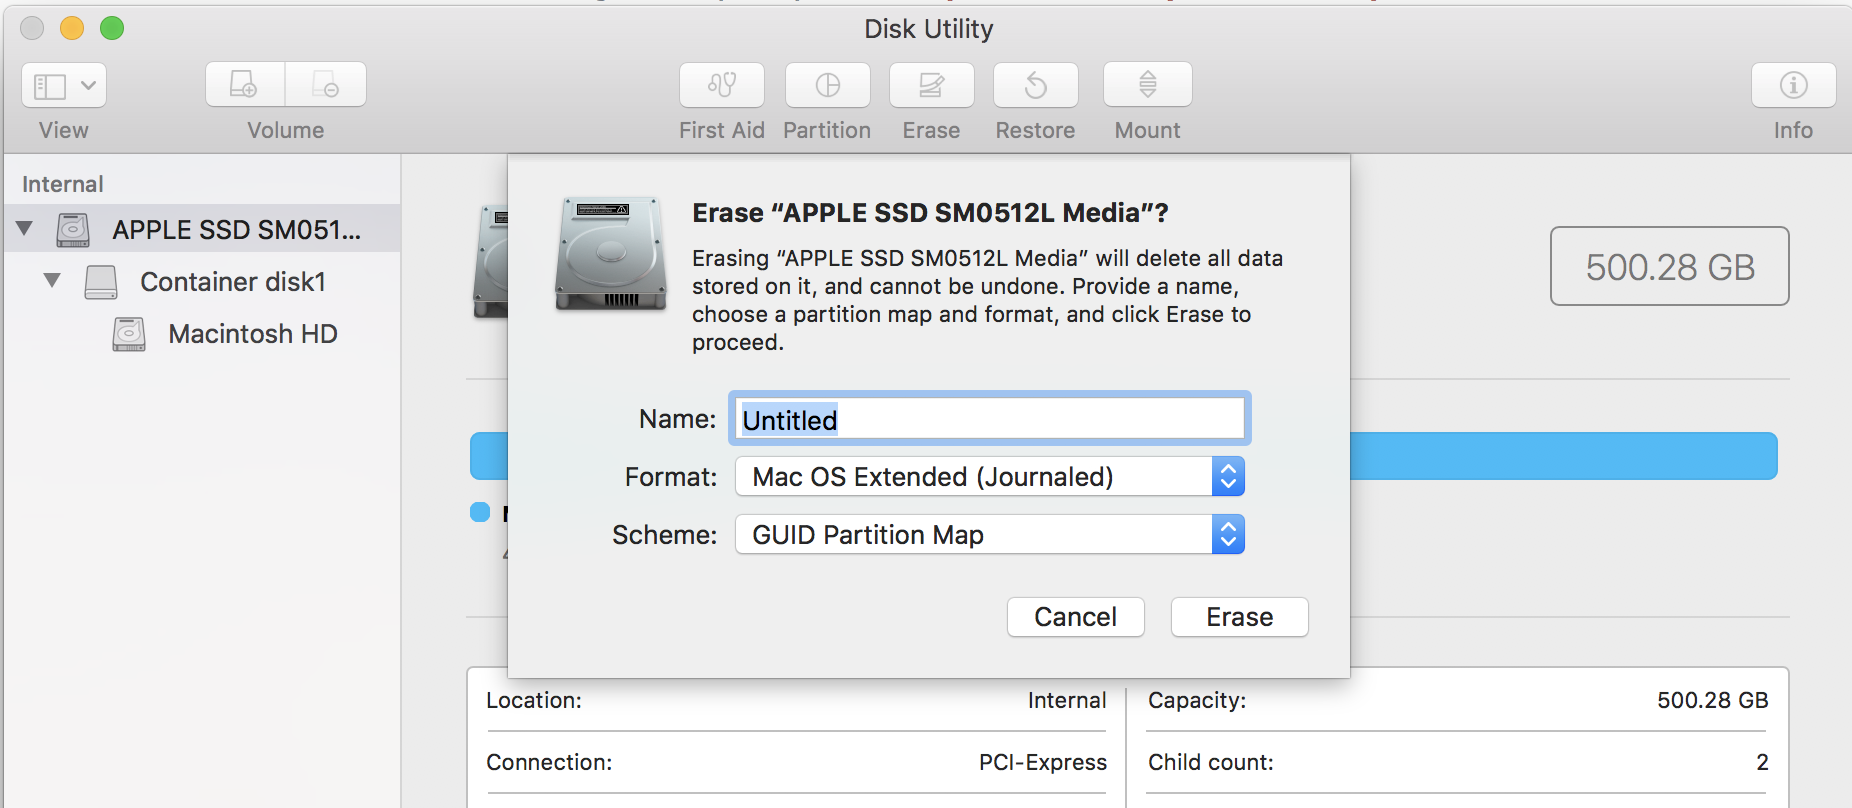This screenshot has height=808, width=1852.
Task: Open the Info toolbar button
Action: click(1794, 85)
